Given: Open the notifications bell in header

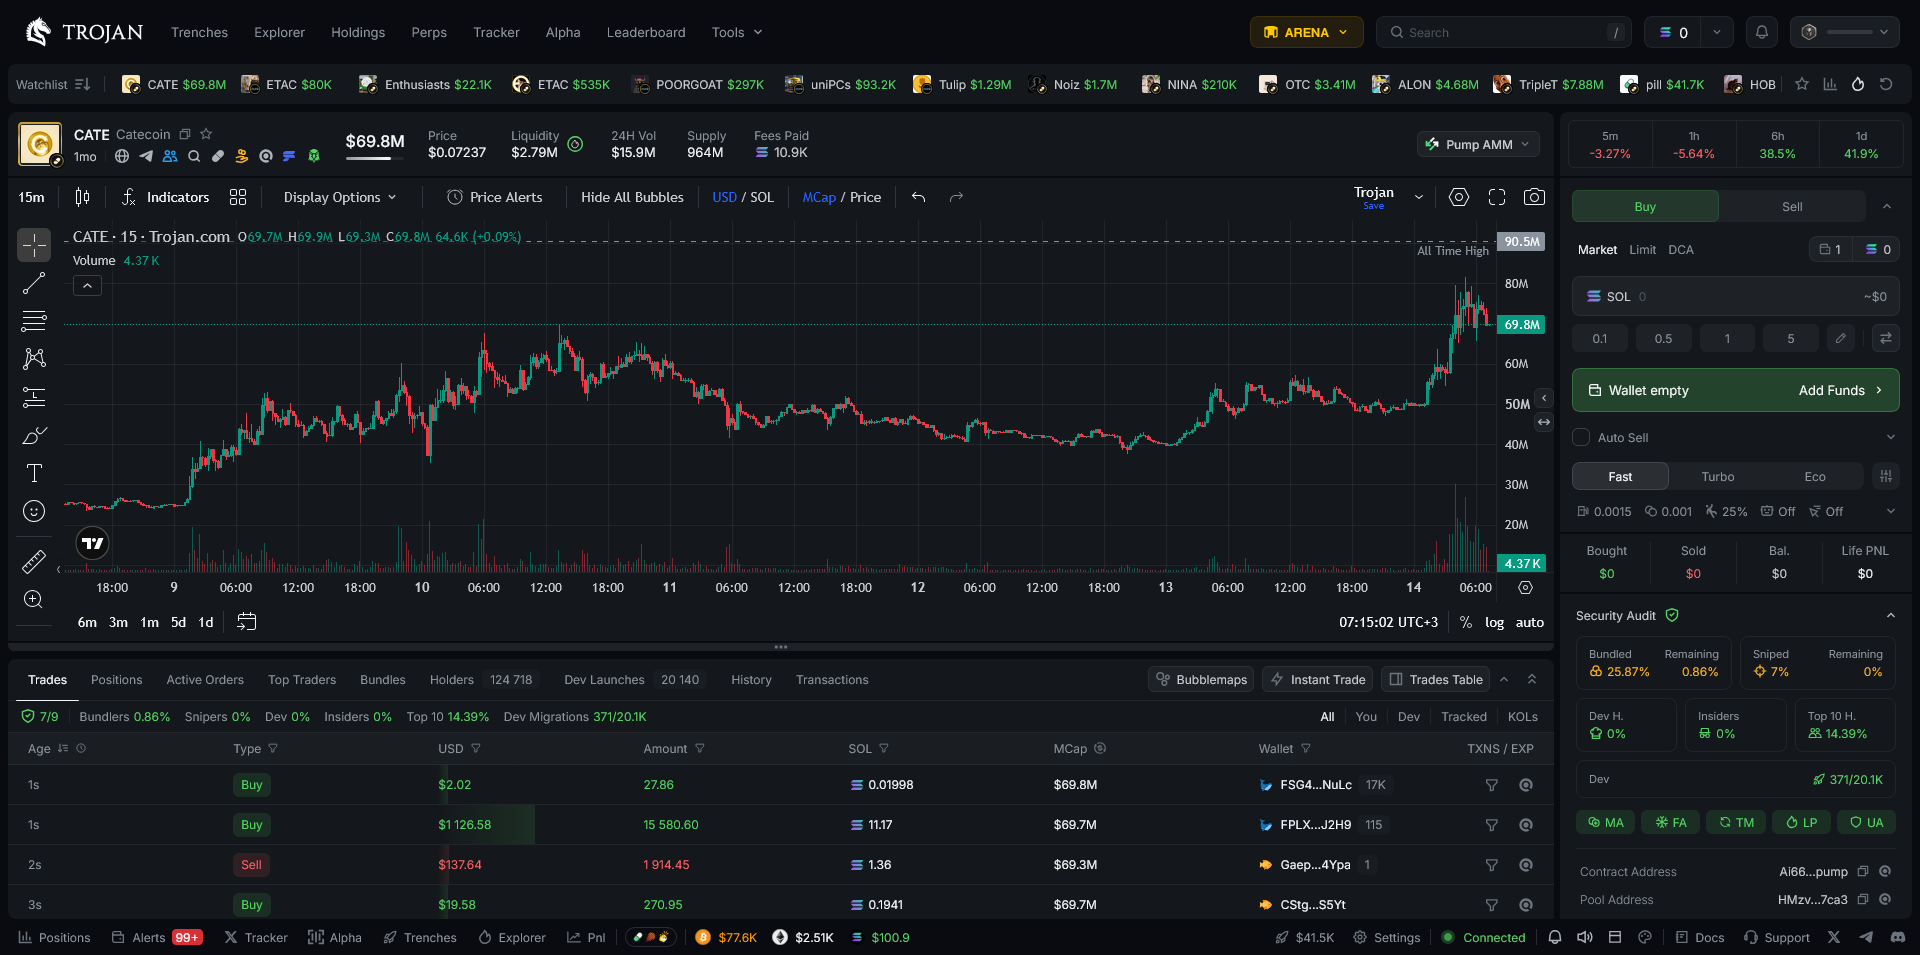Looking at the screenshot, I should tap(1762, 32).
